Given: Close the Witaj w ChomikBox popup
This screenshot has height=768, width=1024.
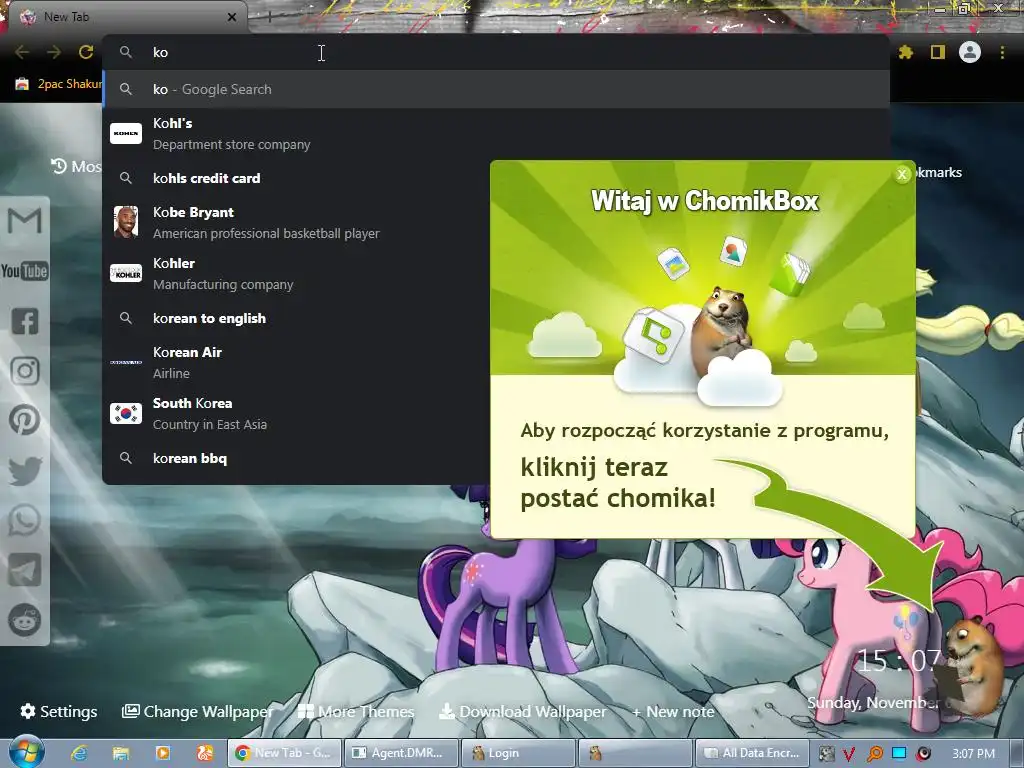Looking at the screenshot, I should (x=902, y=174).
